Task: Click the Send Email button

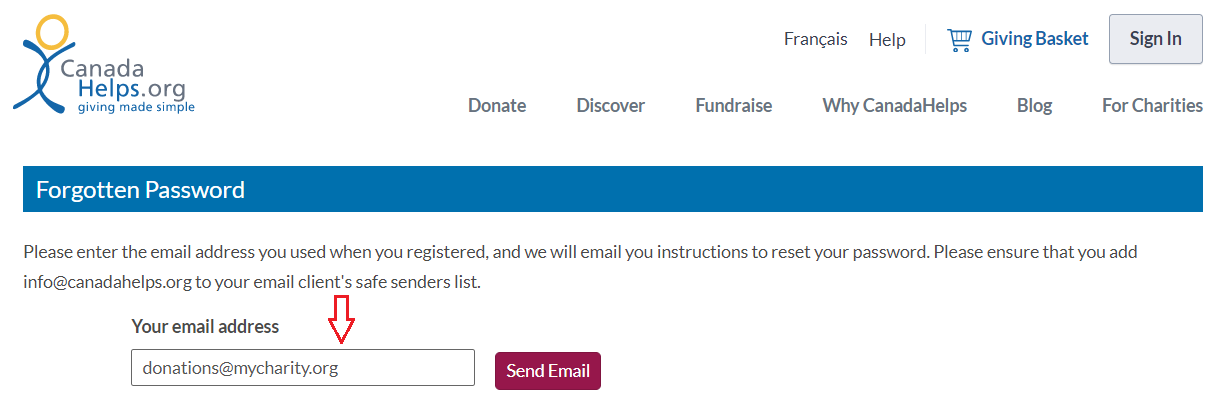Action: 547,370
